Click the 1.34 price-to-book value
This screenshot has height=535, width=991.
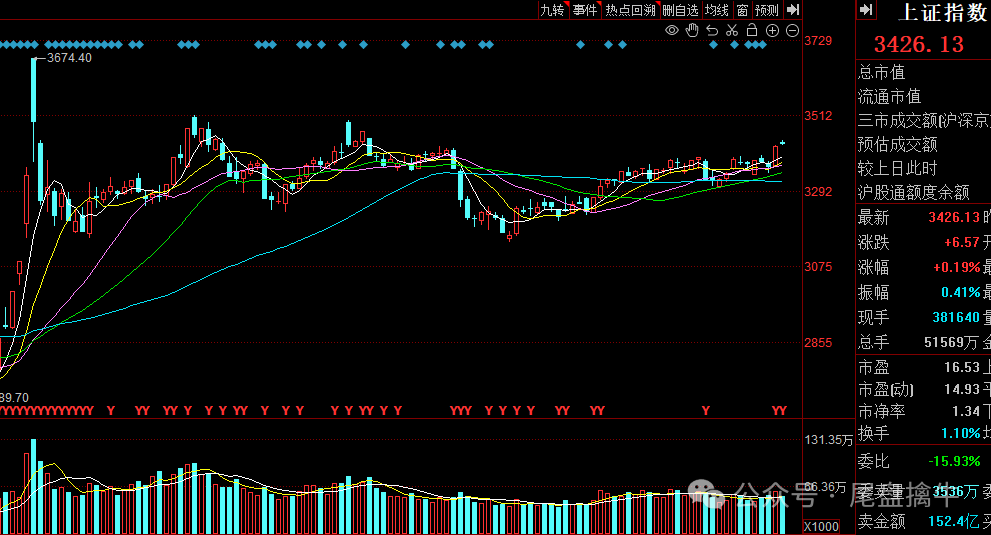click(966, 411)
